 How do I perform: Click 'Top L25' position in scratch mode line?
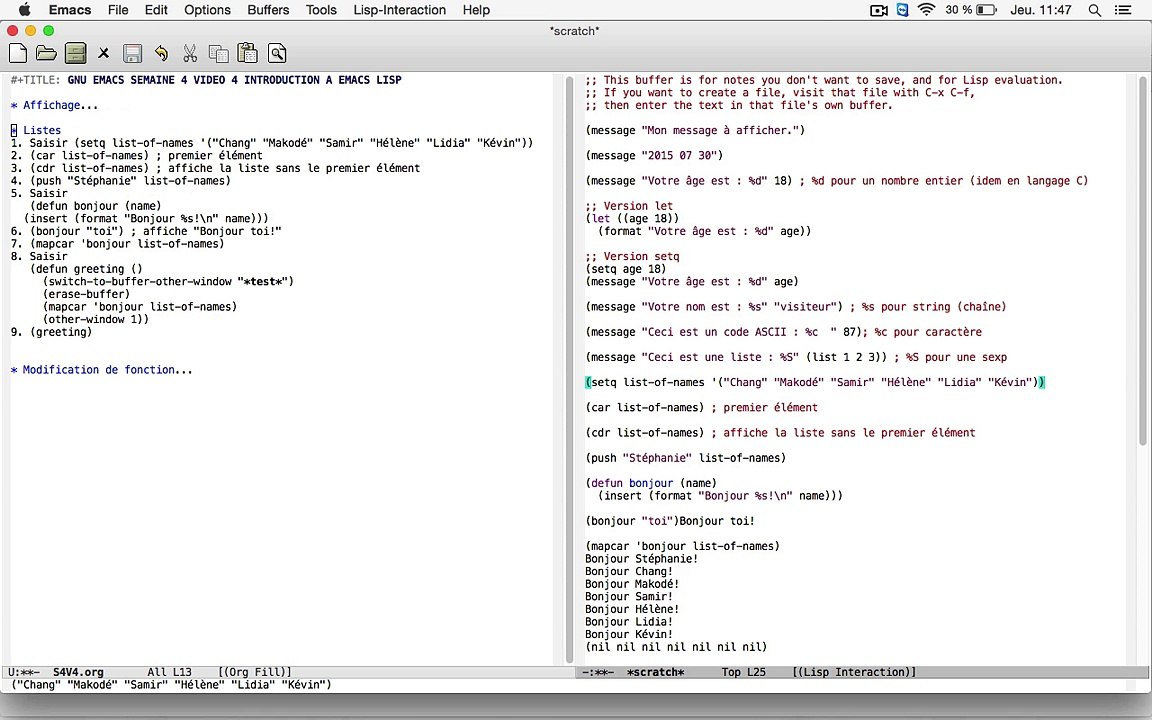pyautogui.click(x=744, y=672)
